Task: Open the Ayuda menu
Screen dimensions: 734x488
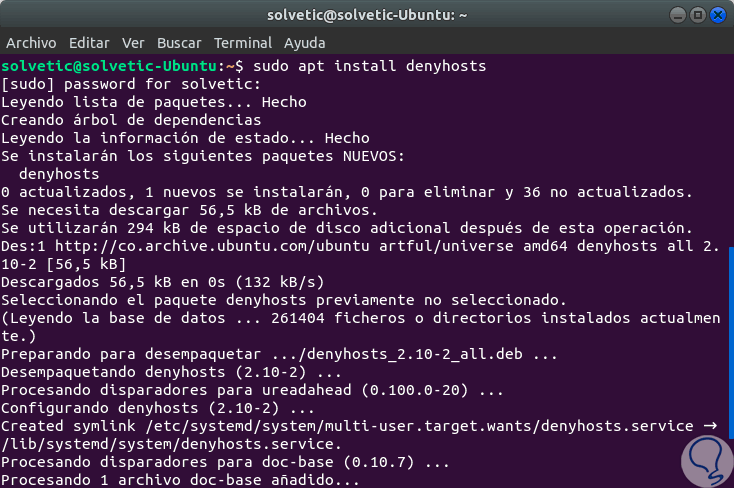Action: 304,43
